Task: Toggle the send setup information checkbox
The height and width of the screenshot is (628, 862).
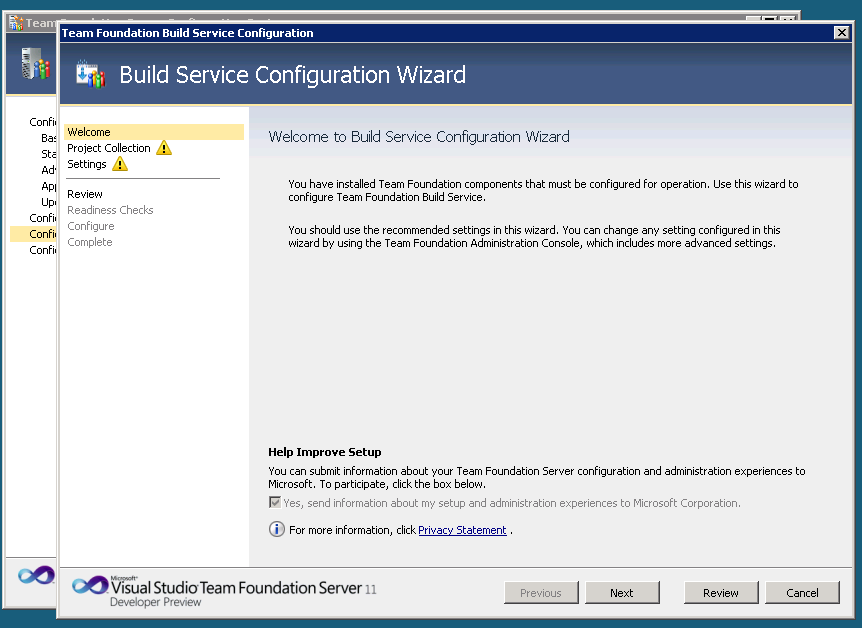Action: click(x=275, y=503)
